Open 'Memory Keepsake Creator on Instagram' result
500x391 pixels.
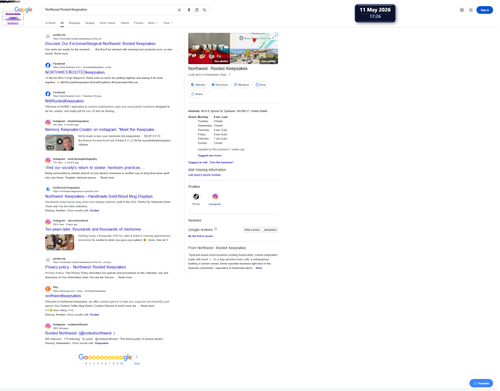101,129
